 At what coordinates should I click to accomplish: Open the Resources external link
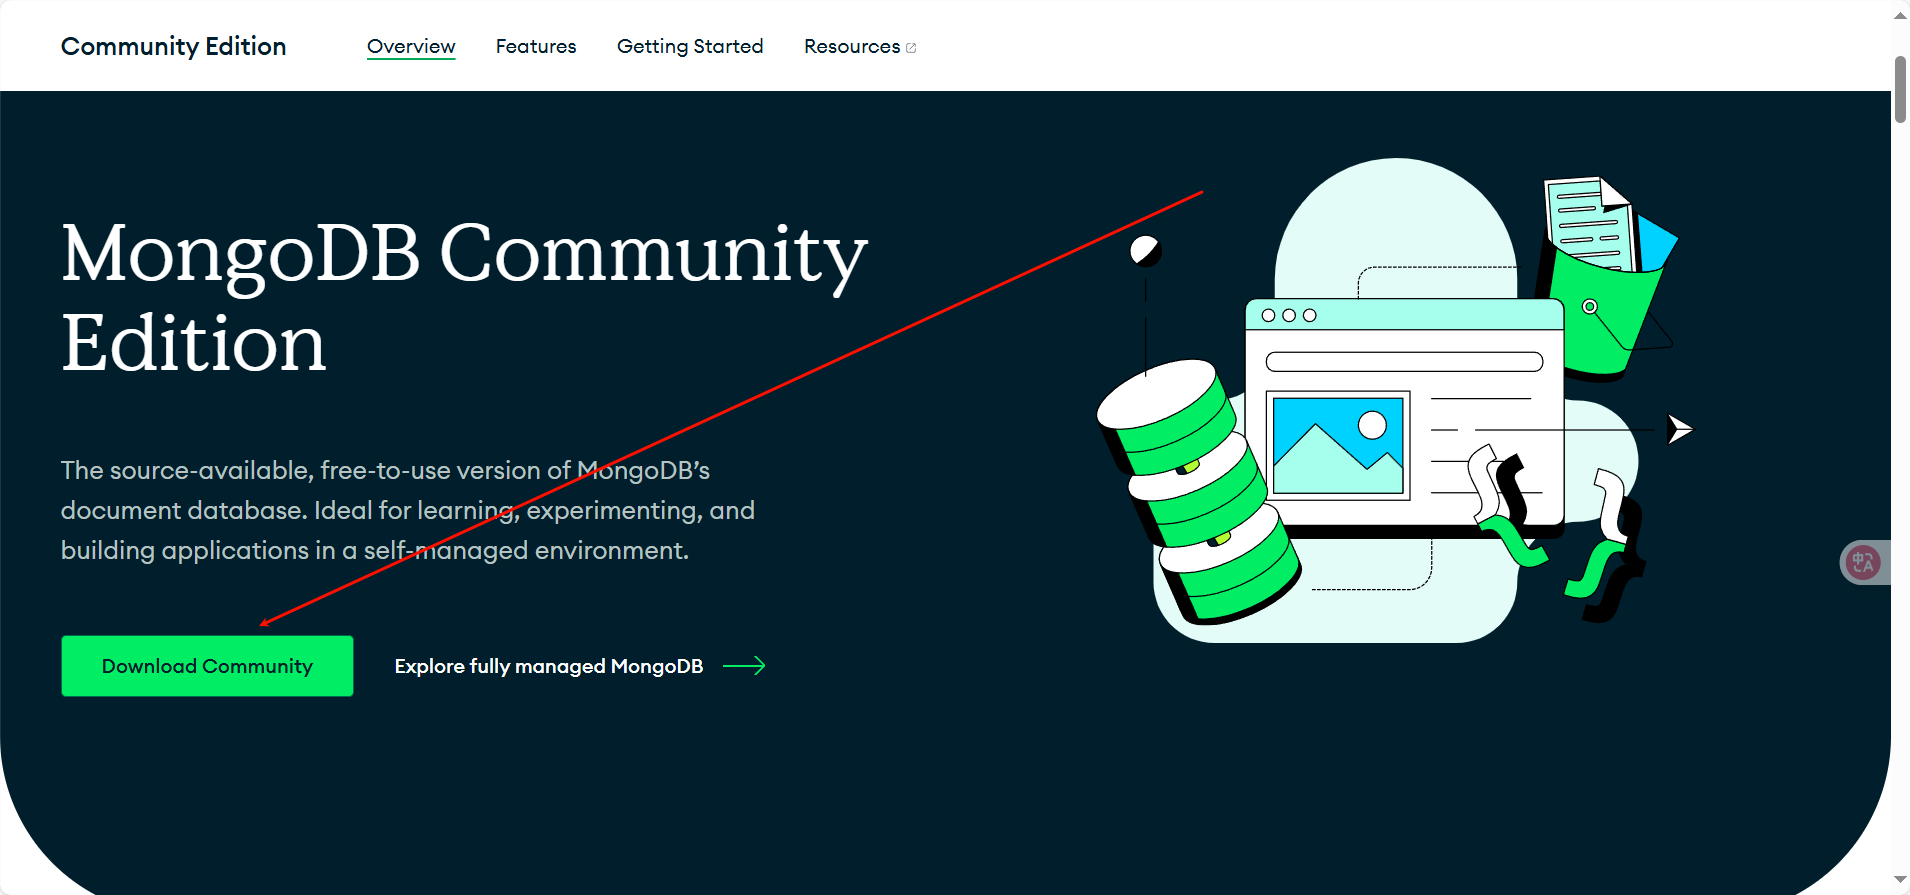[860, 46]
